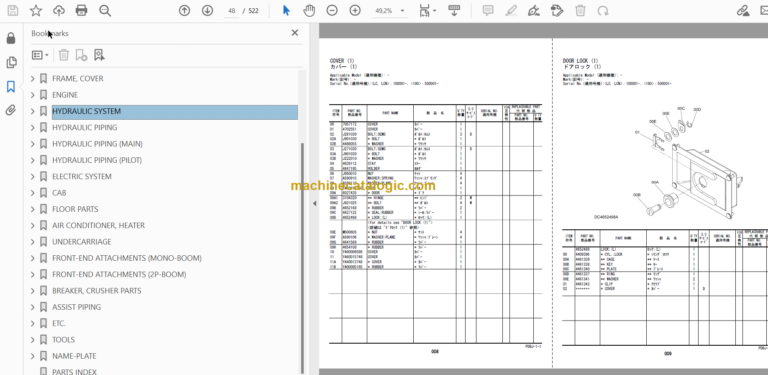Open the page thumbnails panel icon
The width and height of the screenshot is (768, 375).
11,62
